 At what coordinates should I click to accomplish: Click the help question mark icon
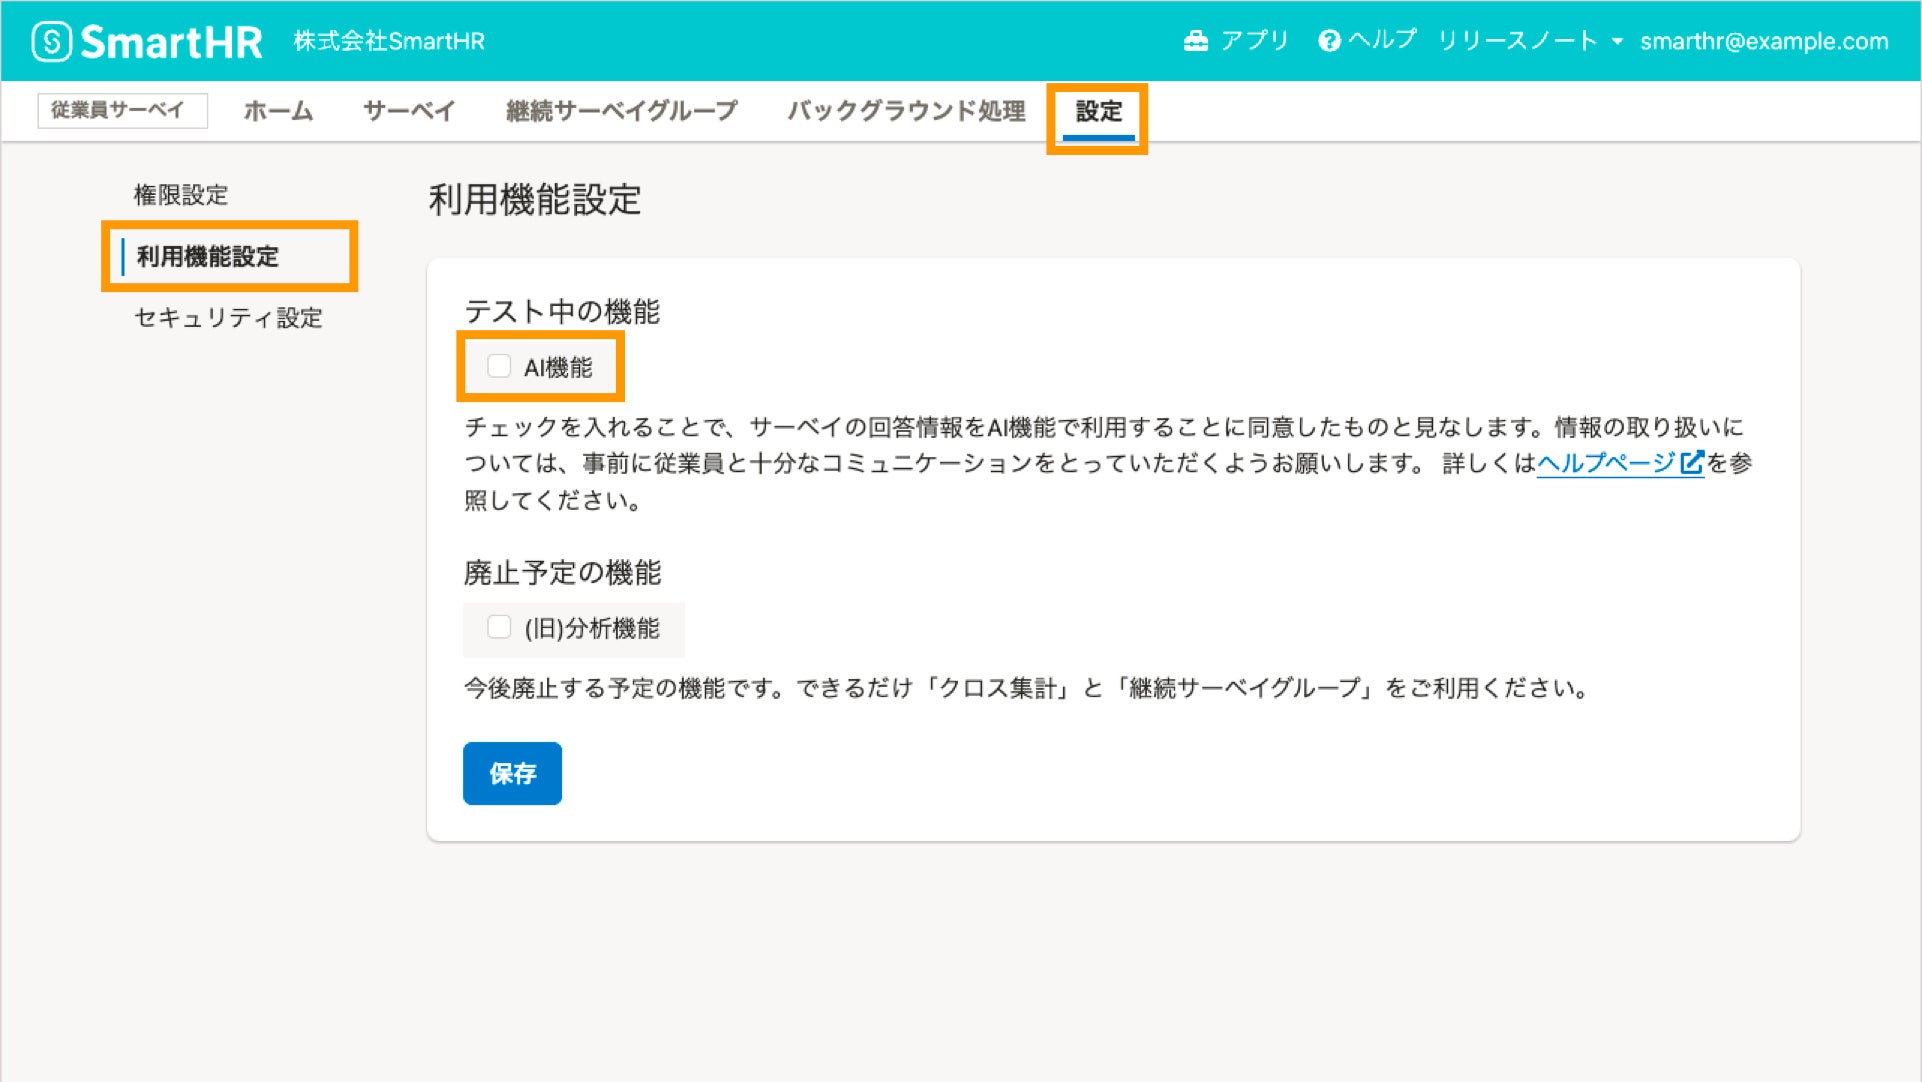(x=1329, y=41)
